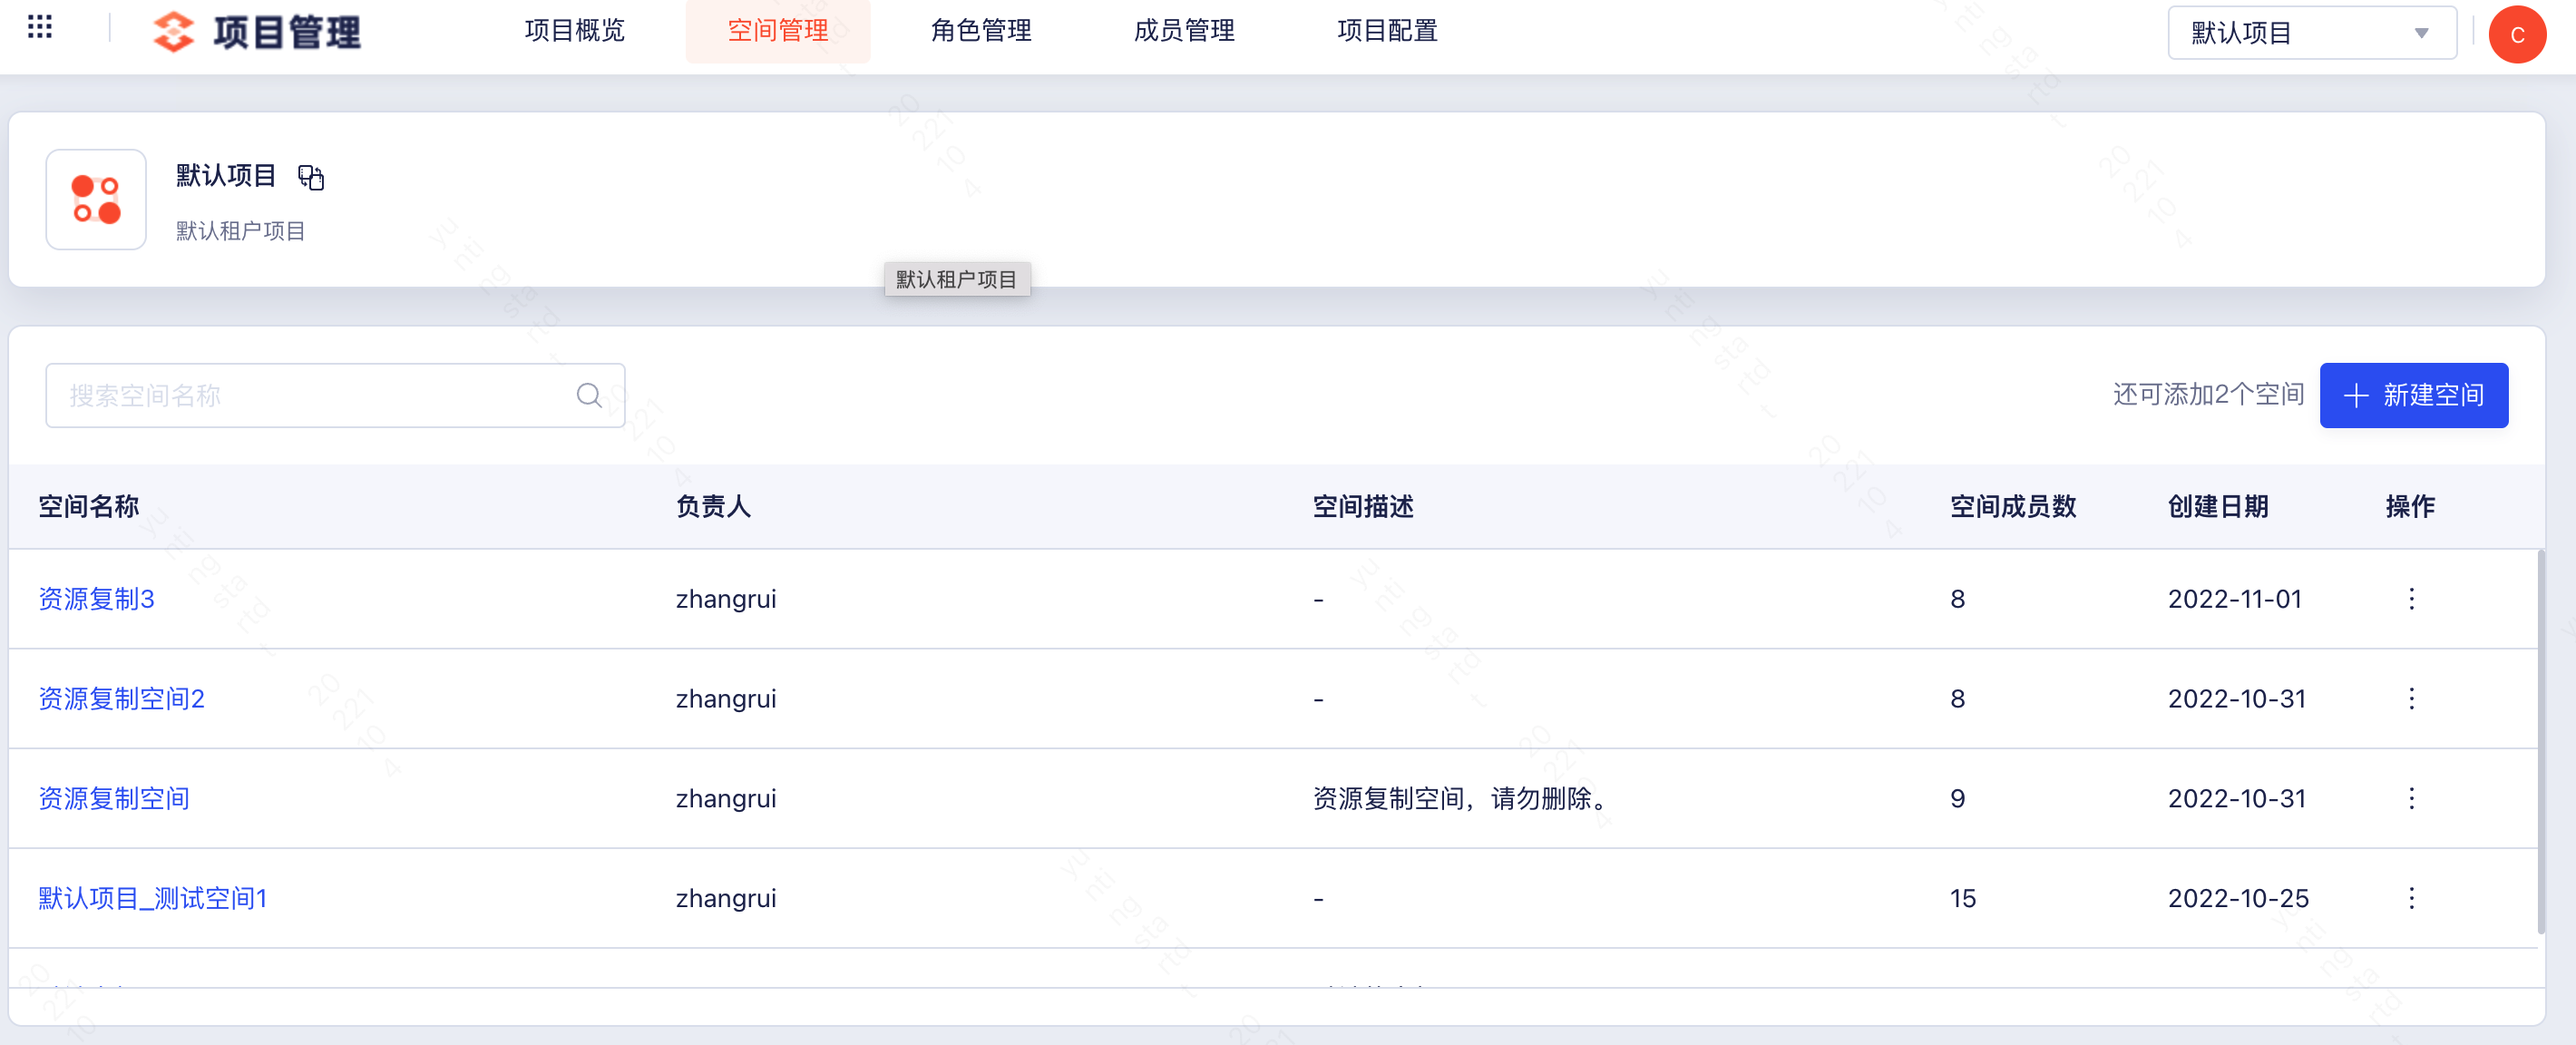Click date 2022-10-25 cell
Screen dimensions: 2576x1045
click(2238, 898)
